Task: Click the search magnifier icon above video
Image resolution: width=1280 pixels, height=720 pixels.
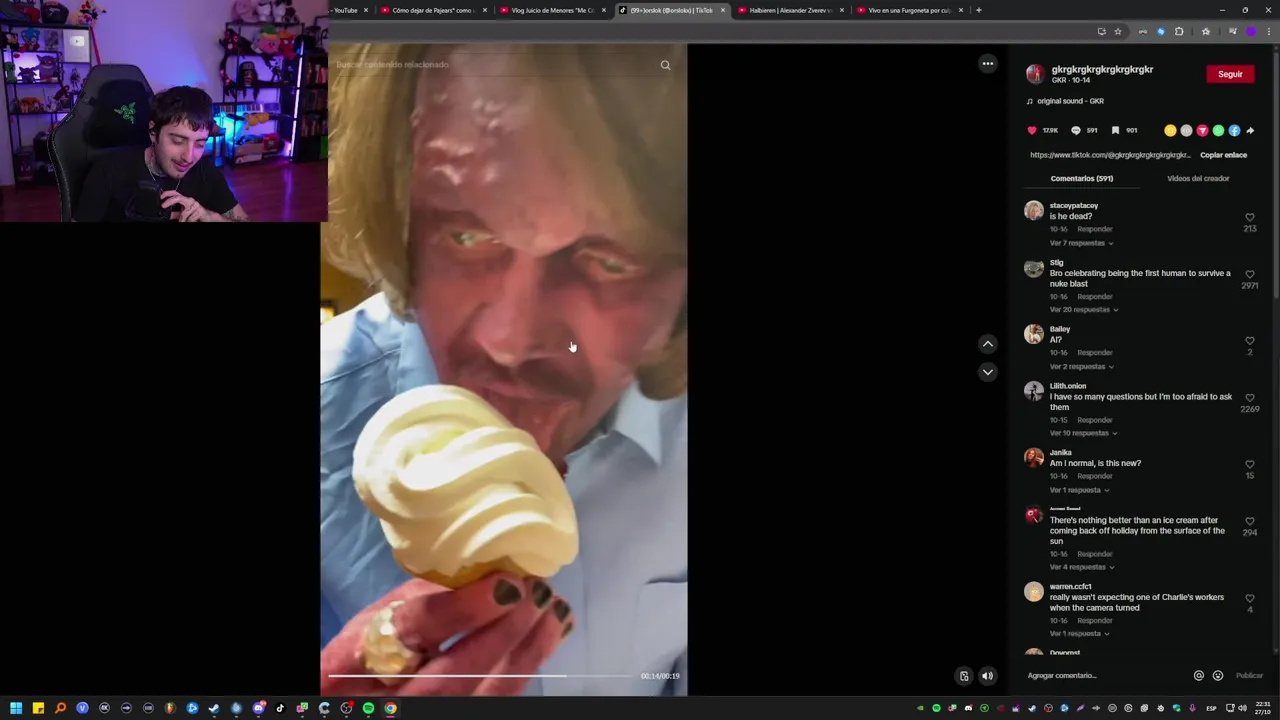Action: coord(665,65)
